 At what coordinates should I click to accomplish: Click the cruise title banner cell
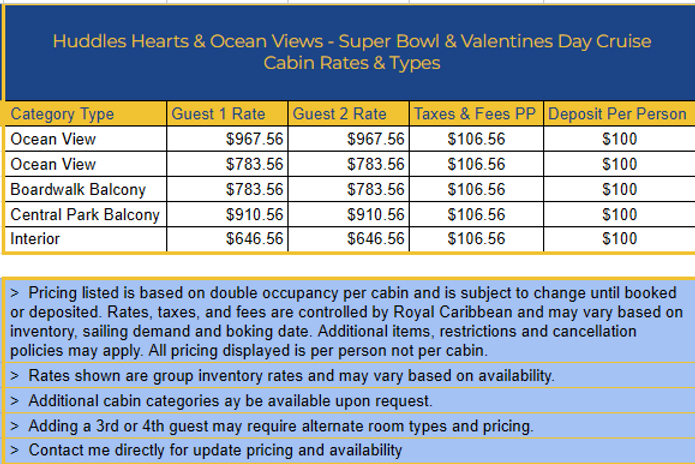[x=350, y=52]
